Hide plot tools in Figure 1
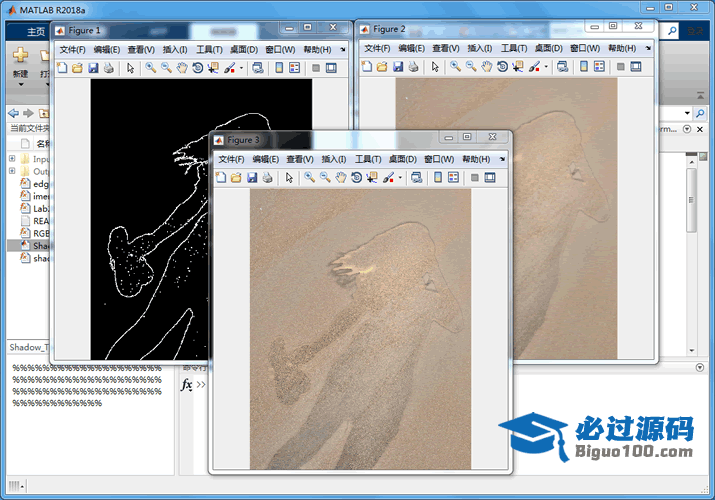The width and height of the screenshot is (715, 500). (x=316, y=68)
